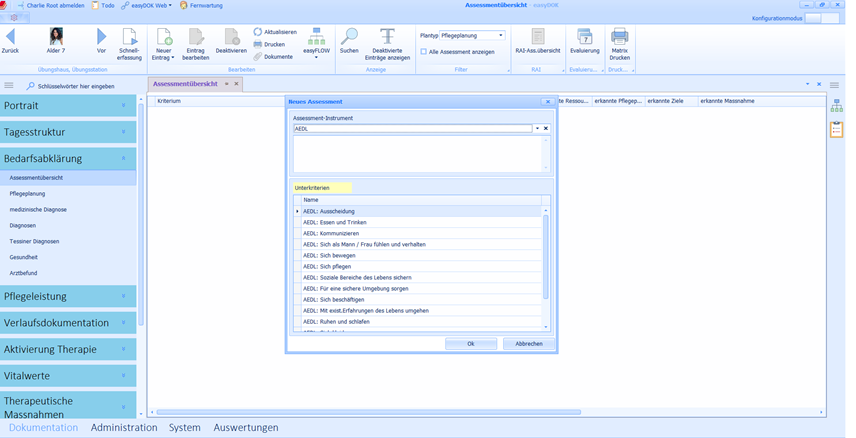The image size is (856, 438).
Task: Start Fernwartung remote support
Action: 201,5
